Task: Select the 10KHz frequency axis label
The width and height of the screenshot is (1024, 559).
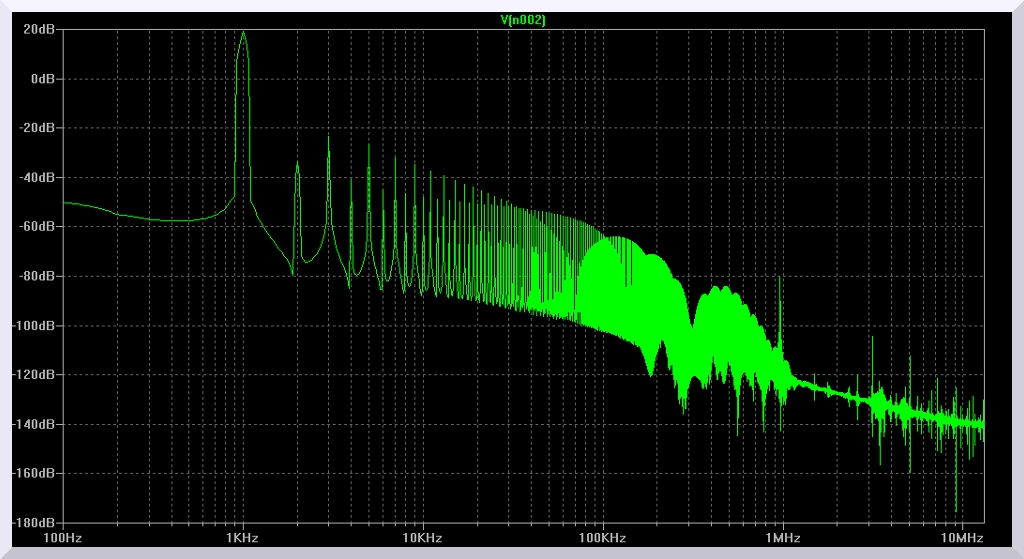Action: (x=422, y=538)
